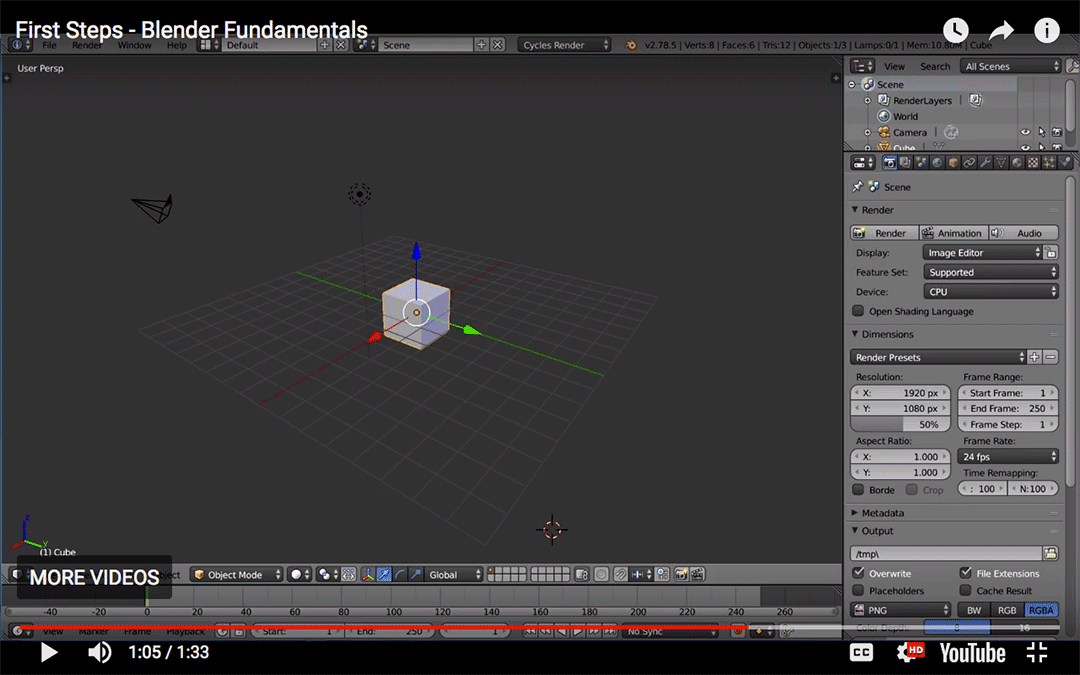Viewport: 1080px width, 675px height.
Task: Click the 50% resolution percentage slider
Action: (x=900, y=424)
